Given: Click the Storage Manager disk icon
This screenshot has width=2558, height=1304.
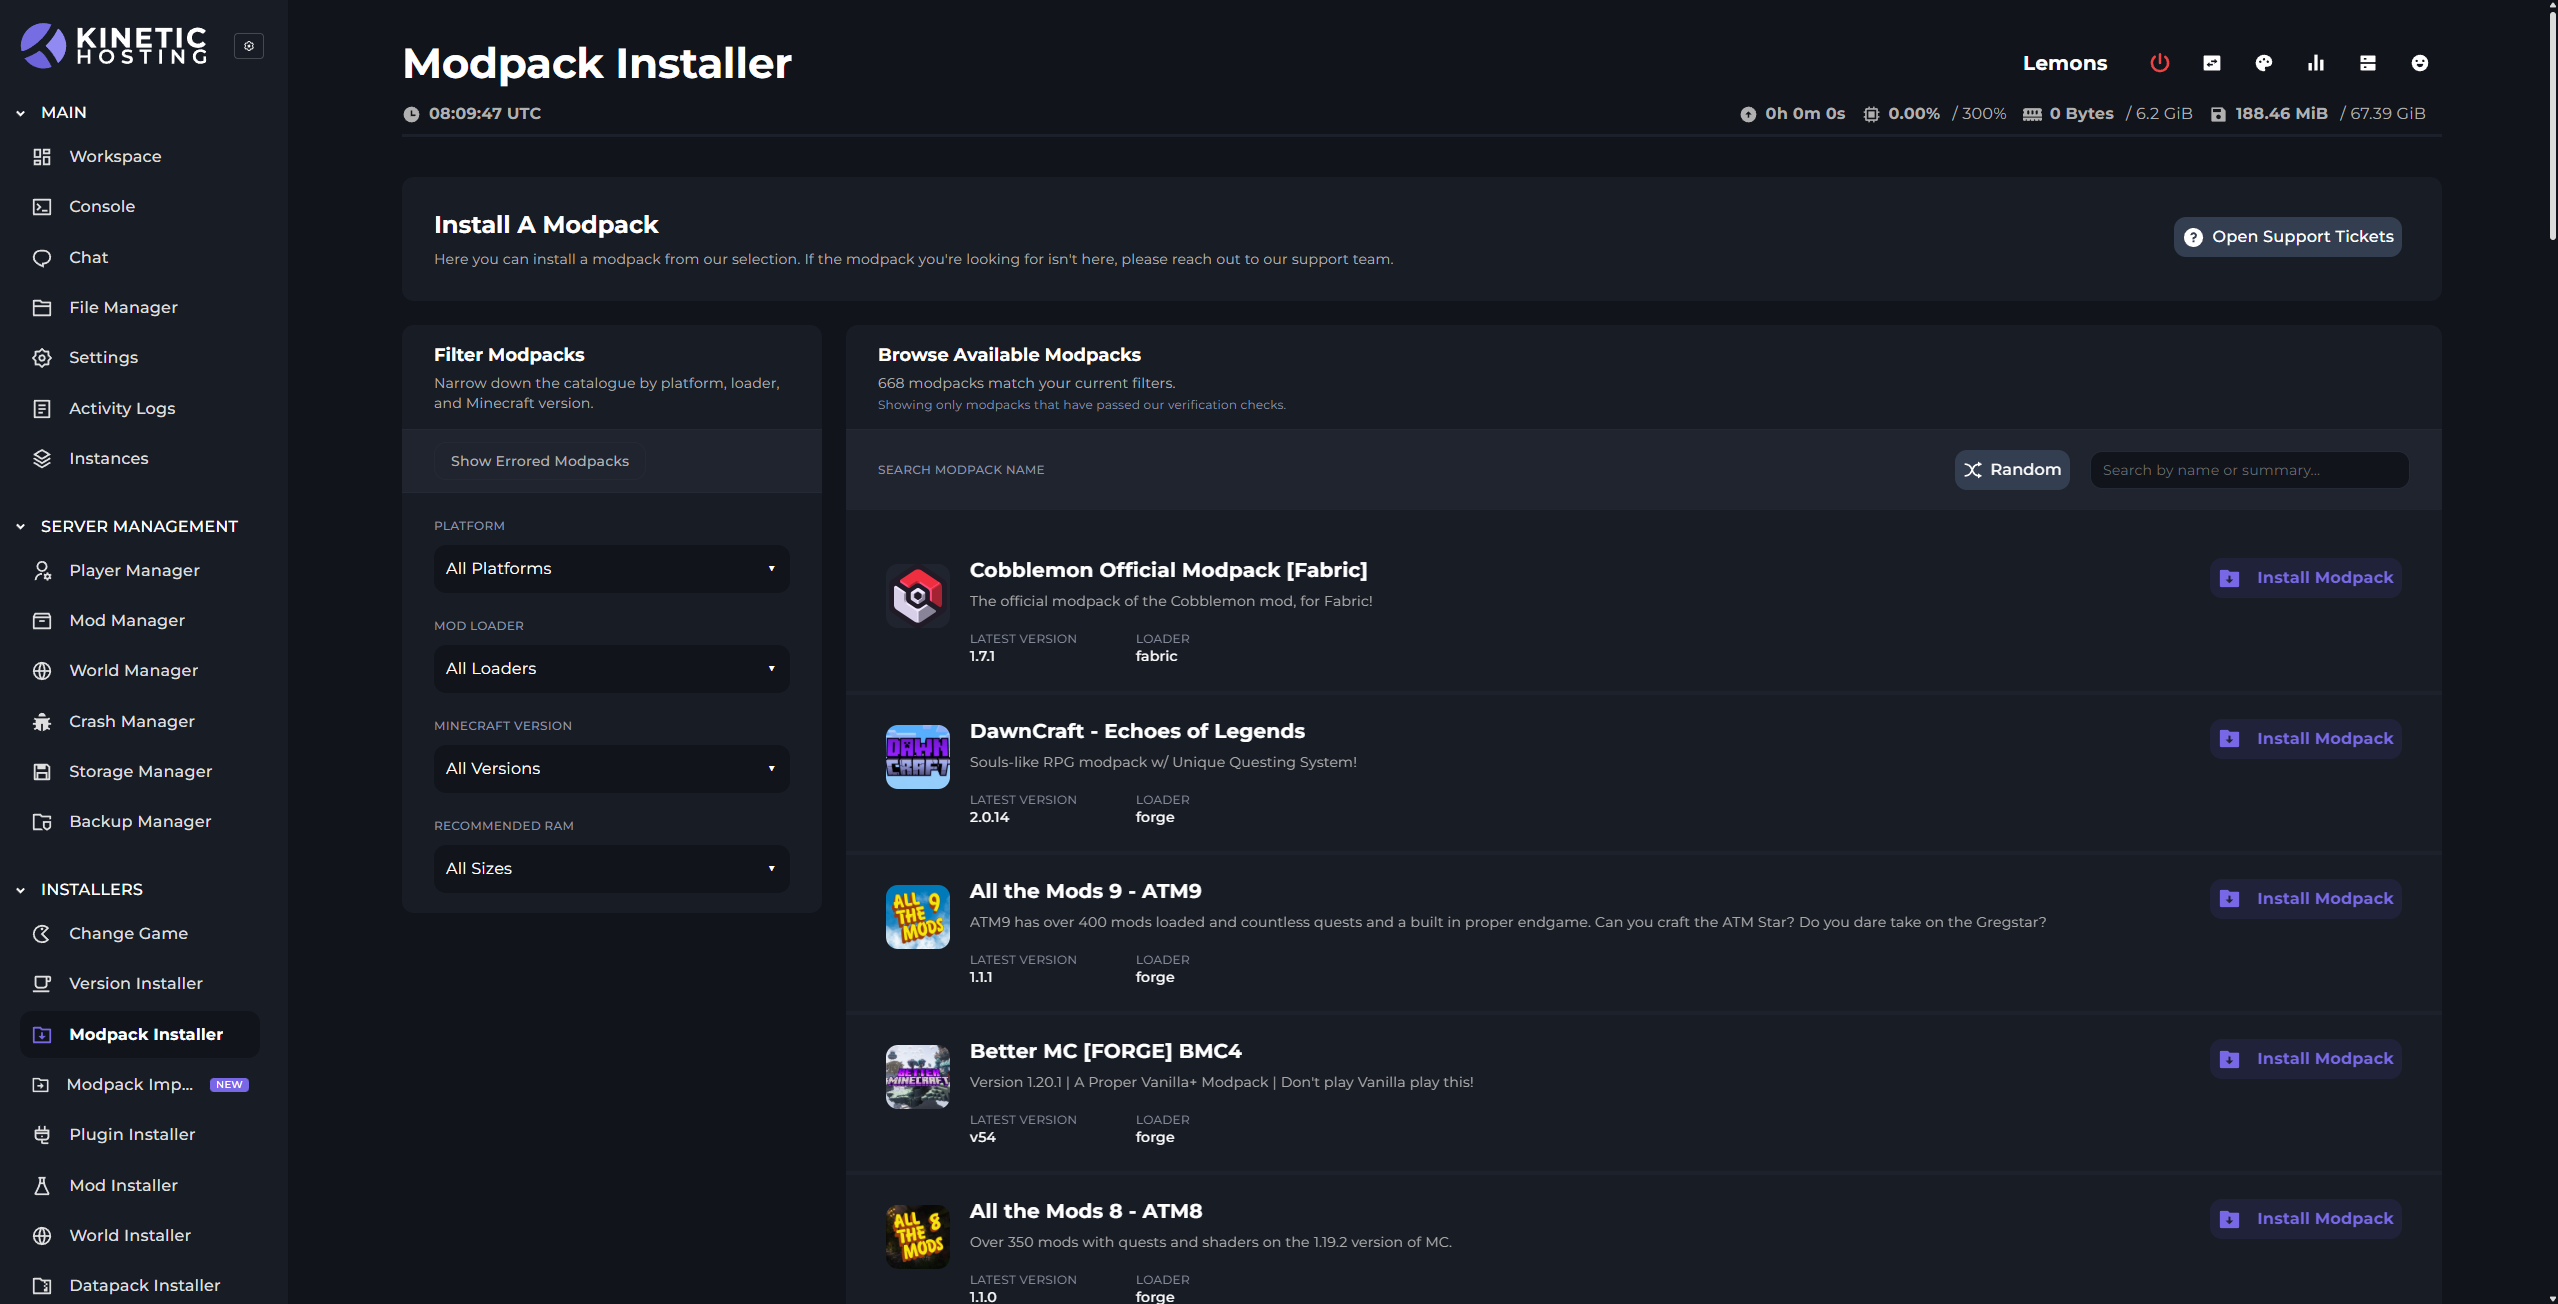Looking at the screenshot, I should 42,772.
